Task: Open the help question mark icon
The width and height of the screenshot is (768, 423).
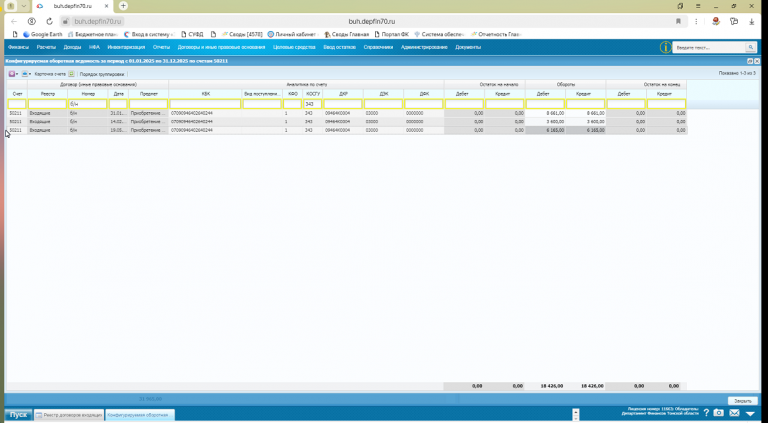Action: (x=706, y=413)
